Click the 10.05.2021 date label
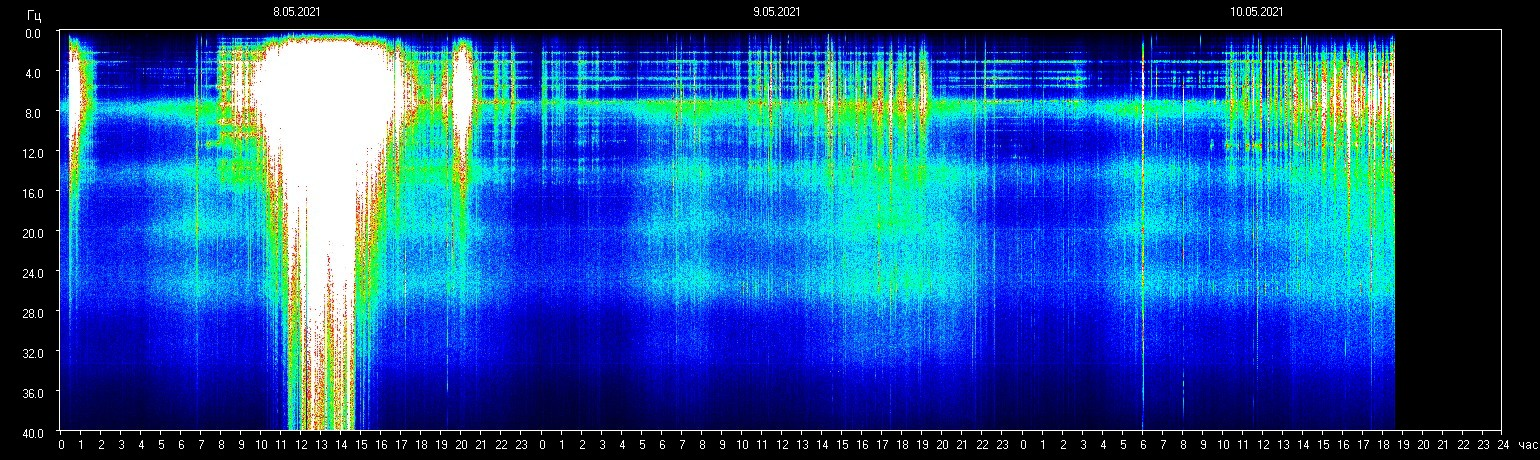Screen dimensions: 1540x460 coord(1257,12)
